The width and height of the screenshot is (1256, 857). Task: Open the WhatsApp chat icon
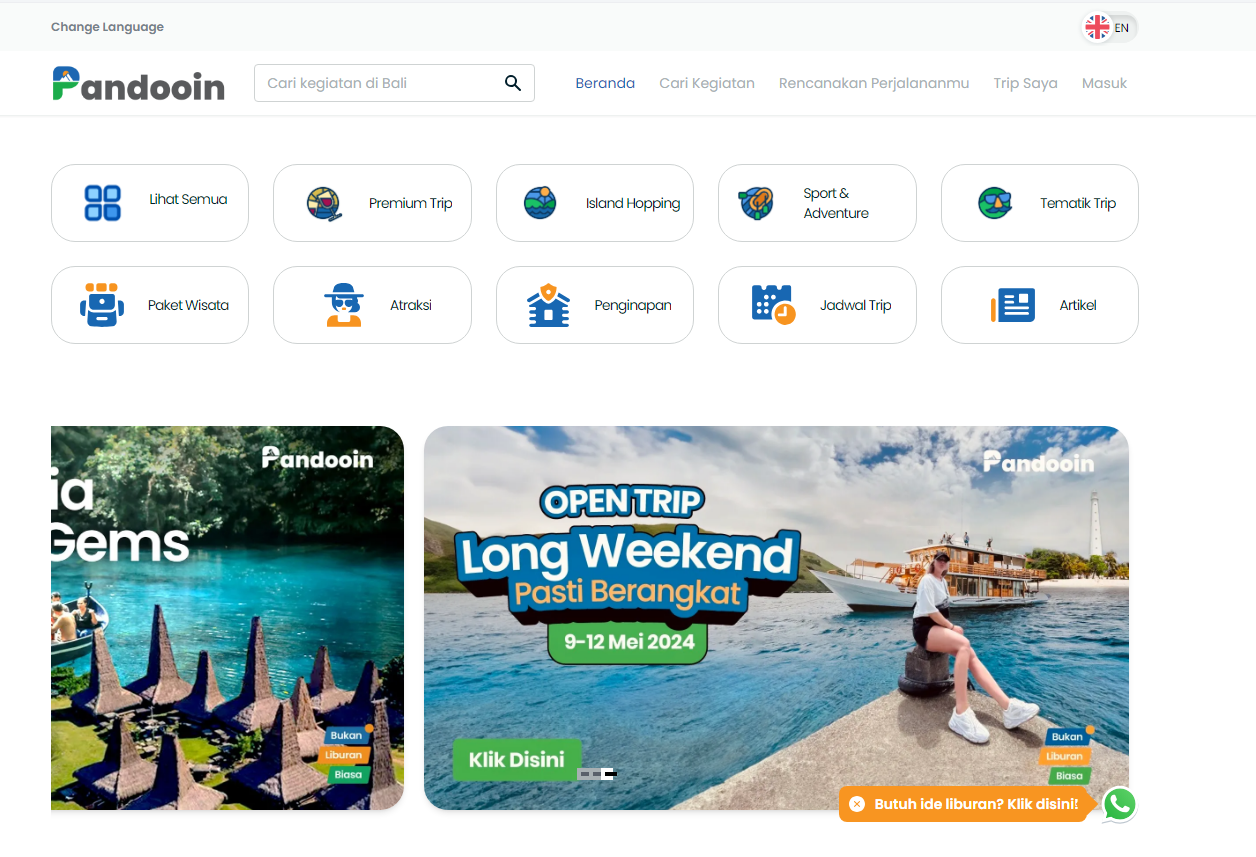click(x=1119, y=804)
